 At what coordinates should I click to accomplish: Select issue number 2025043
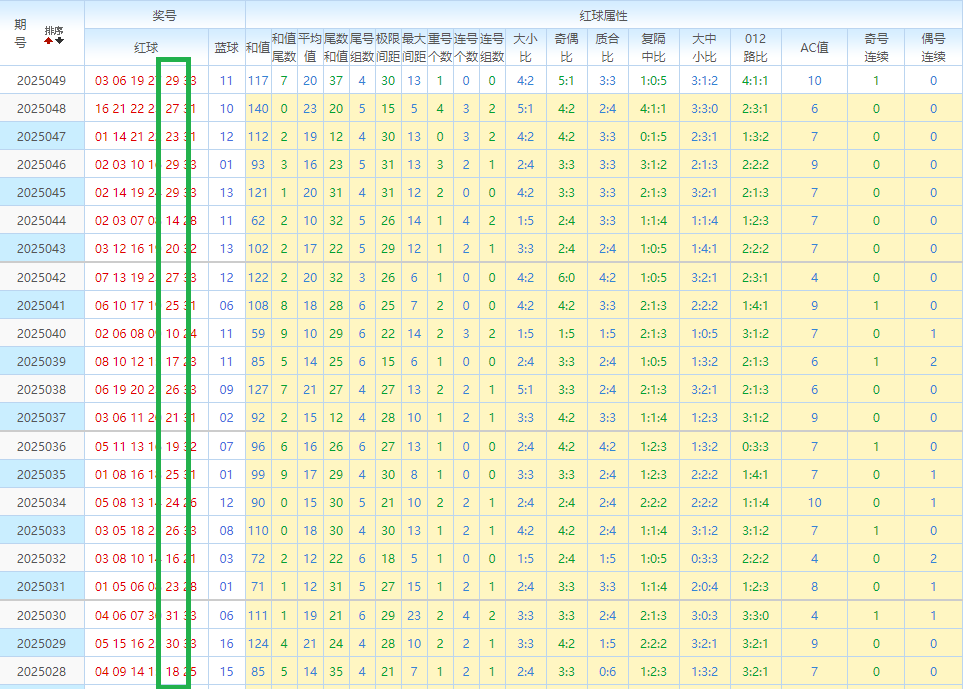pyautogui.click(x=41, y=249)
